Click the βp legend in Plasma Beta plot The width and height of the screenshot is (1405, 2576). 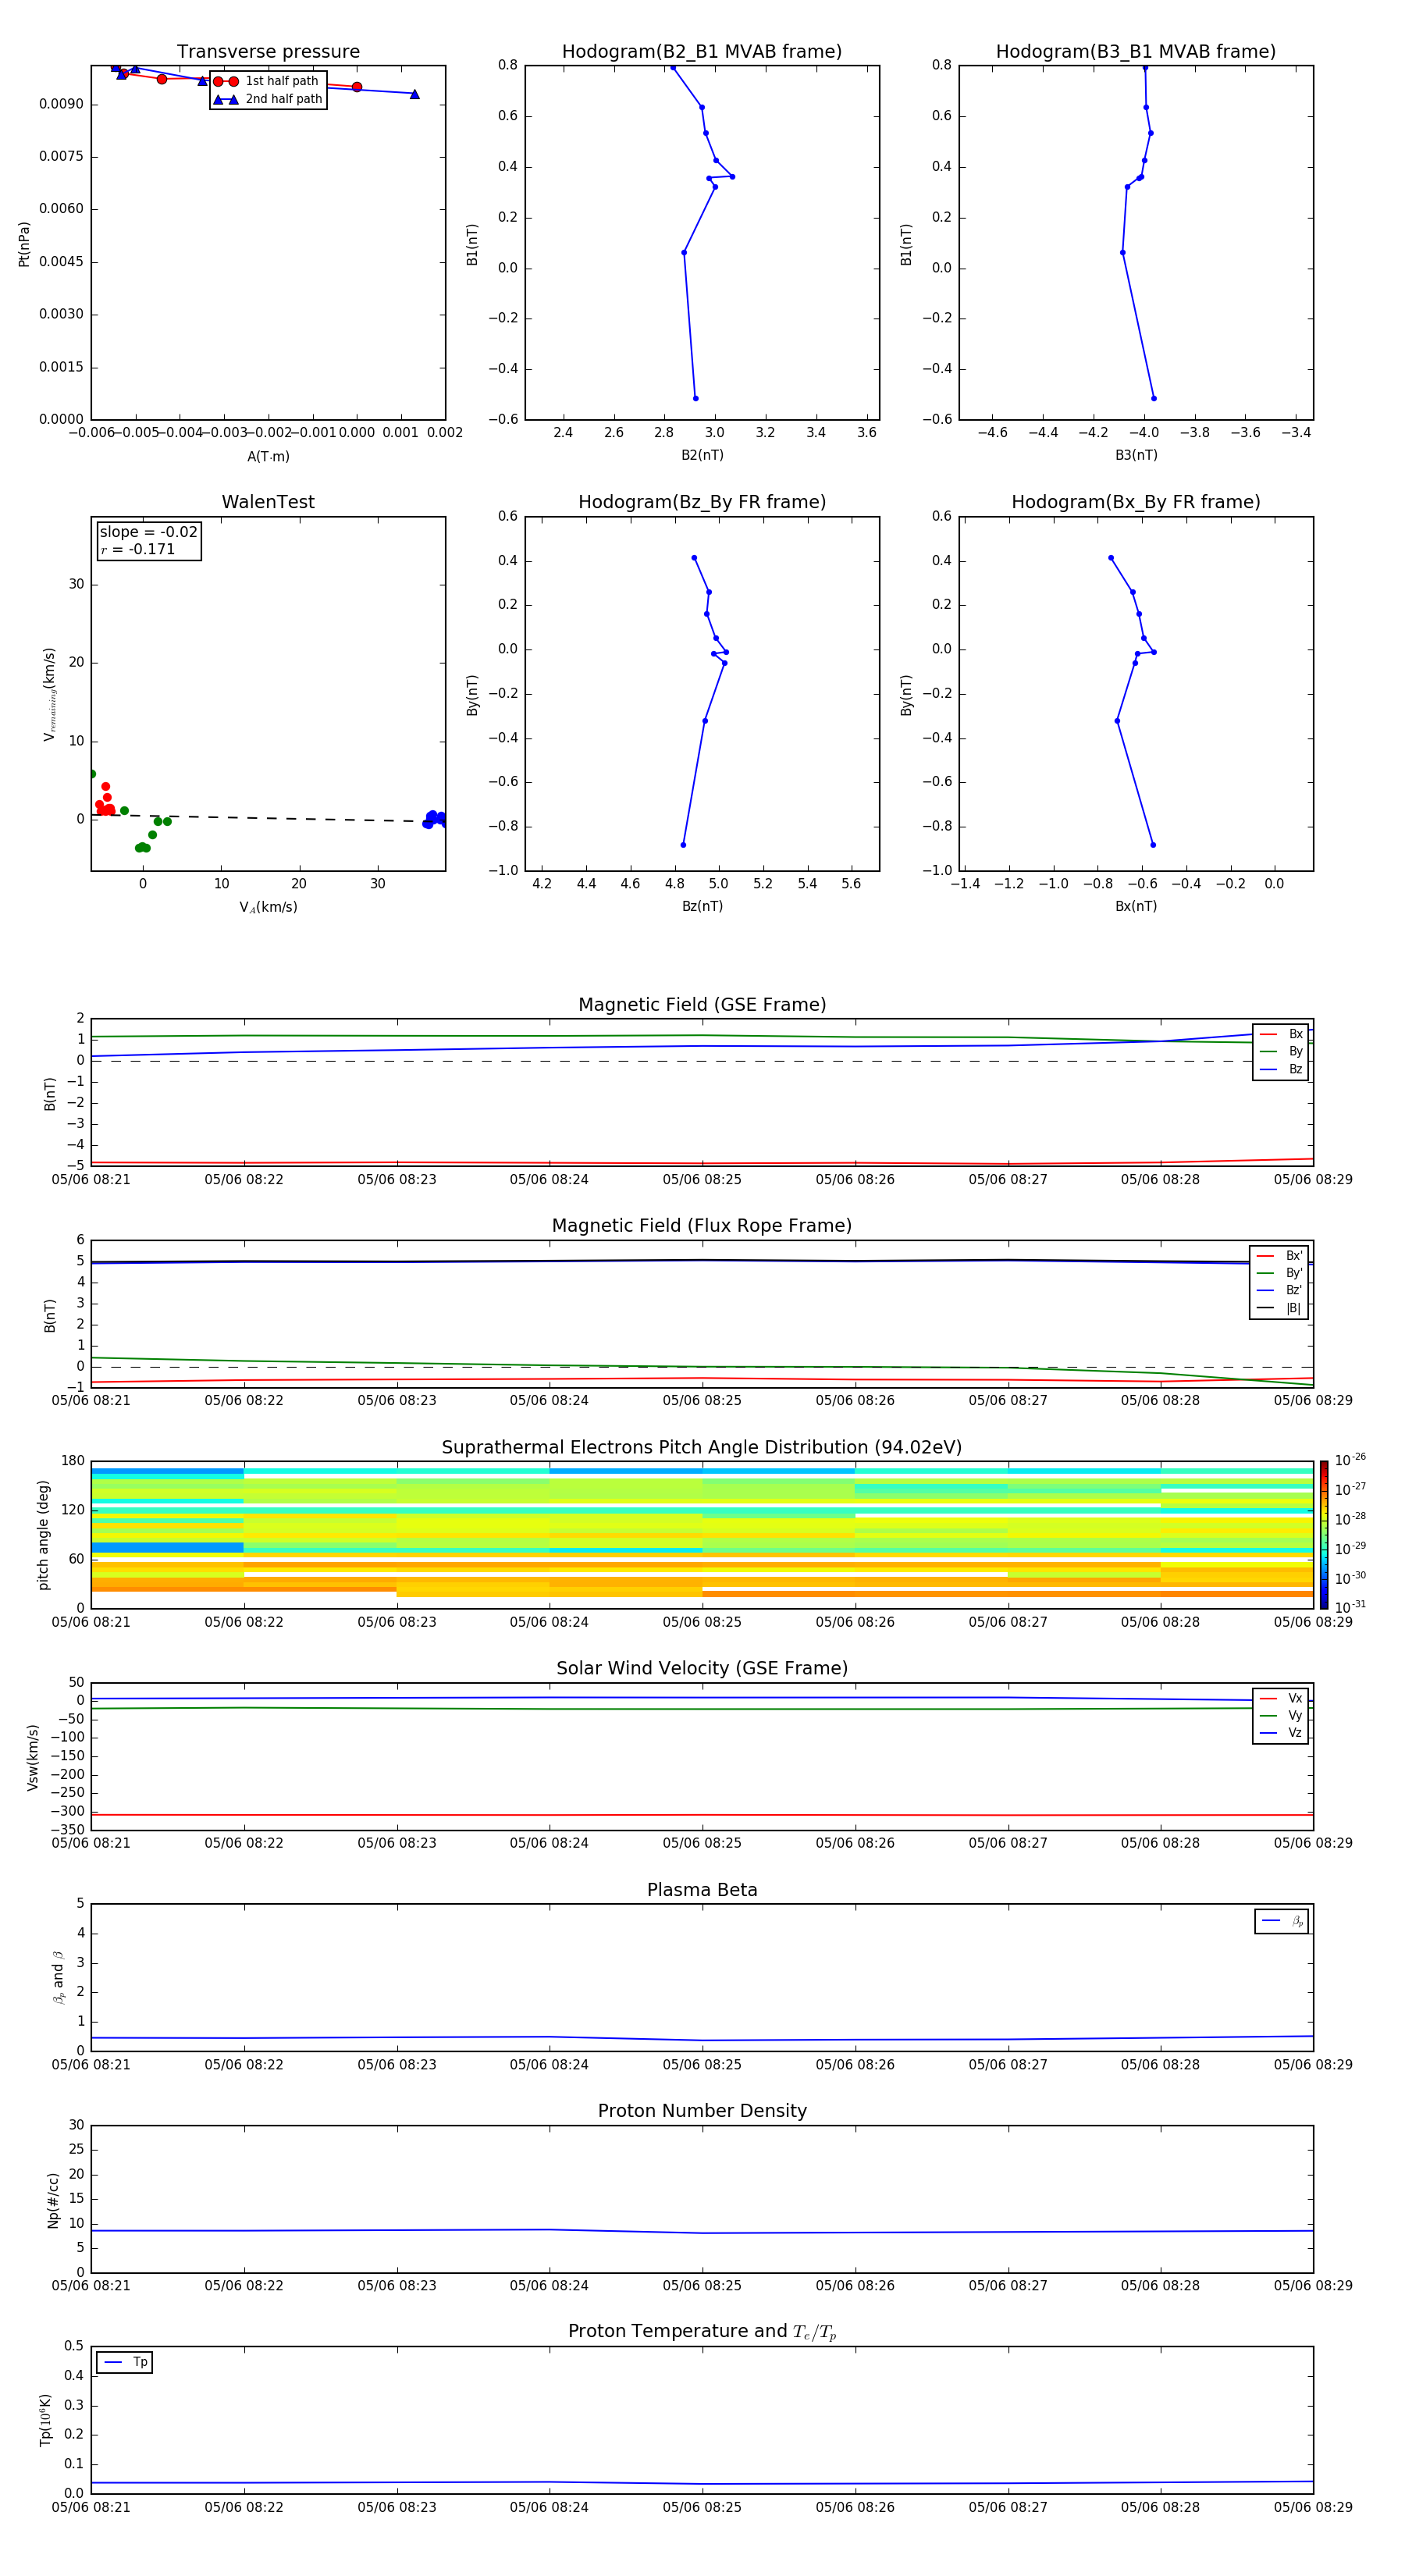coord(1282,1921)
